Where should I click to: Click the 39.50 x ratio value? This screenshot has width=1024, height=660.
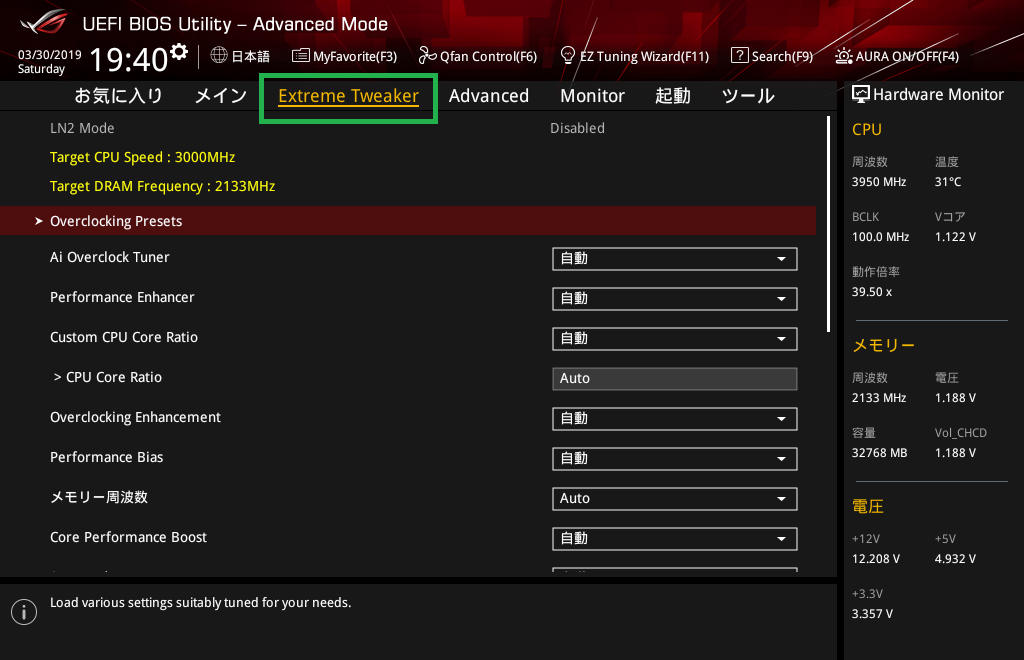pos(872,292)
